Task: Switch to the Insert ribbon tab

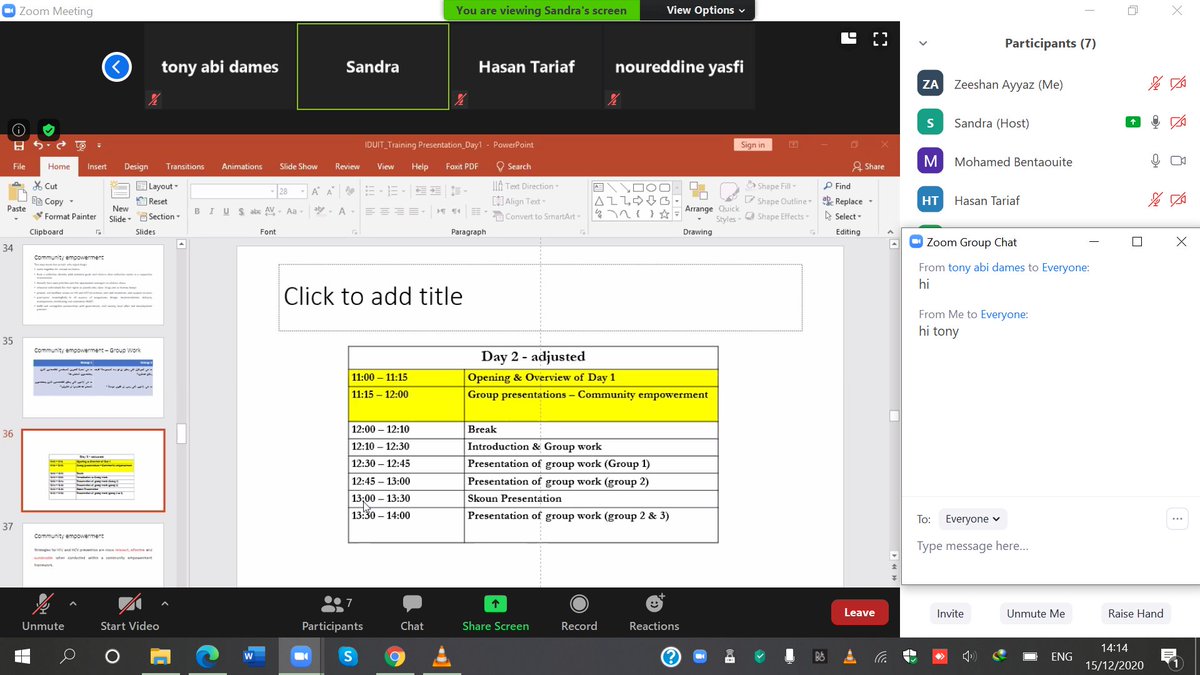Action: (97, 167)
